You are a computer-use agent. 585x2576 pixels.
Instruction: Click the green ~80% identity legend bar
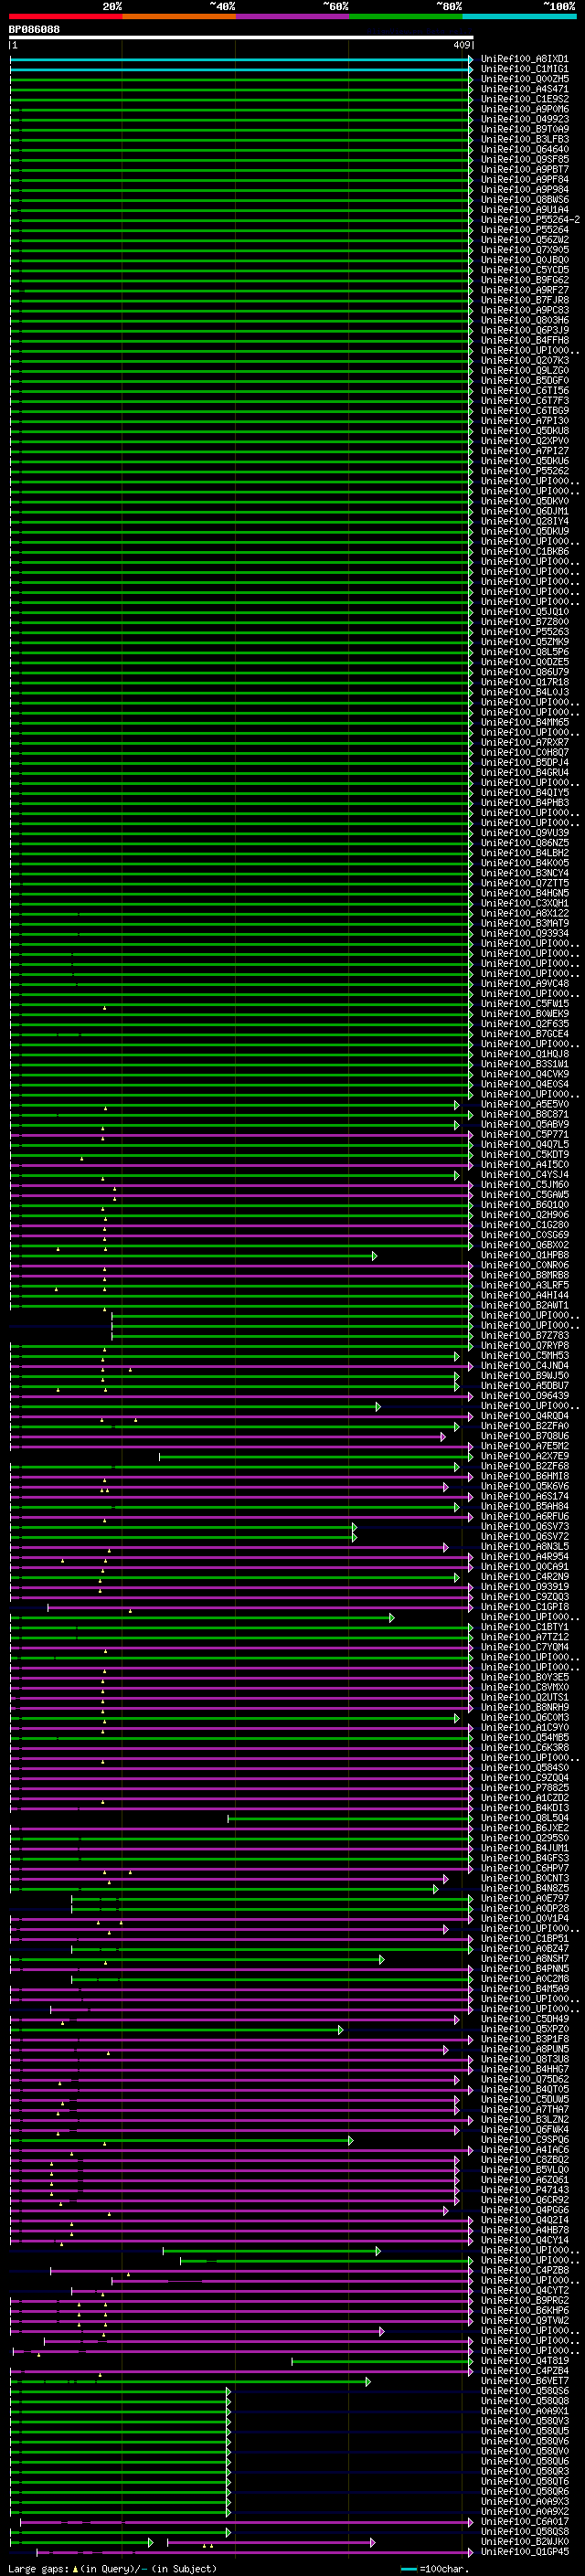405,16
